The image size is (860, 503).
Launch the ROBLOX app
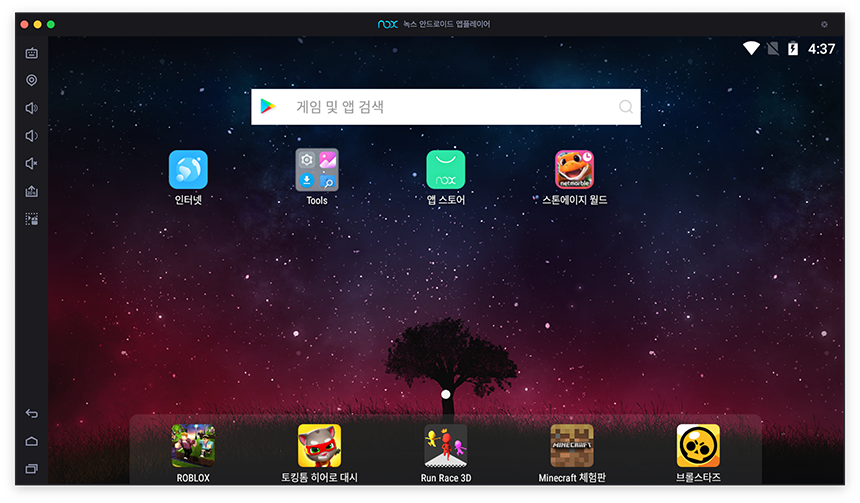(193, 445)
